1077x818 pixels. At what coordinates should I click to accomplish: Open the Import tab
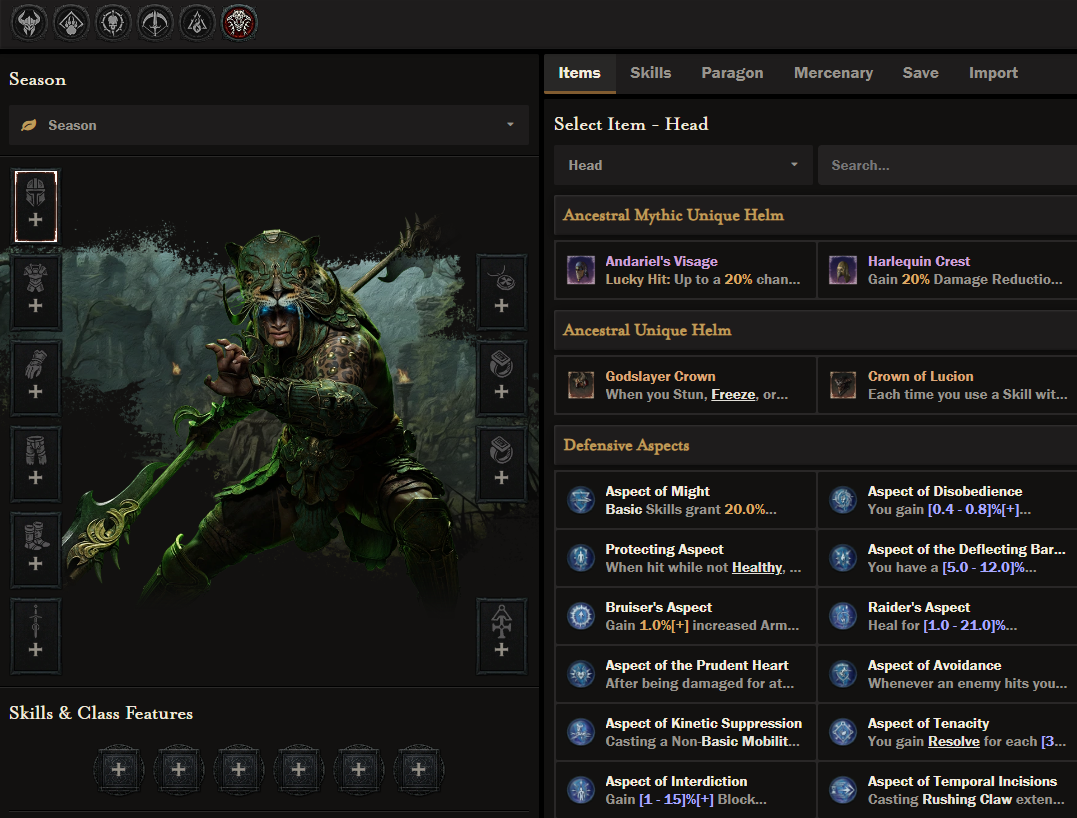[x=993, y=73]
